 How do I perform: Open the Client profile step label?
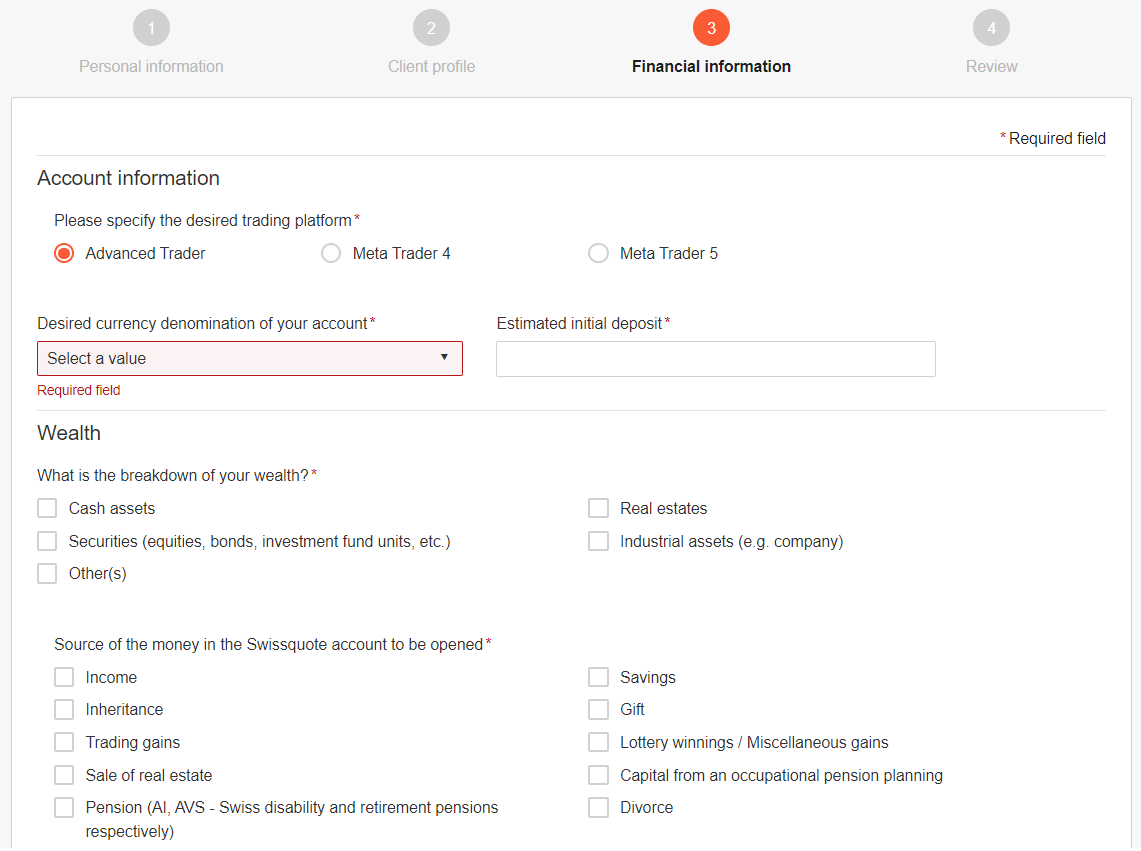(x=431, y=67)
